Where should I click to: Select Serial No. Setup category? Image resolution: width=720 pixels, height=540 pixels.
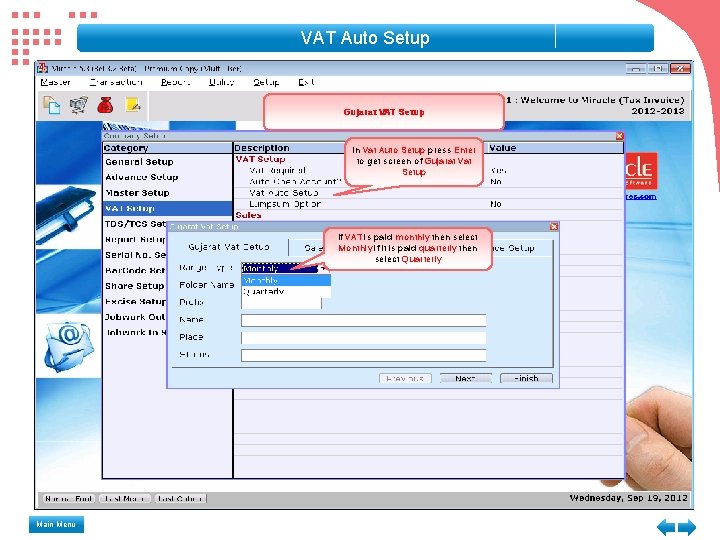pyautogui.click(x=135, y=255)
